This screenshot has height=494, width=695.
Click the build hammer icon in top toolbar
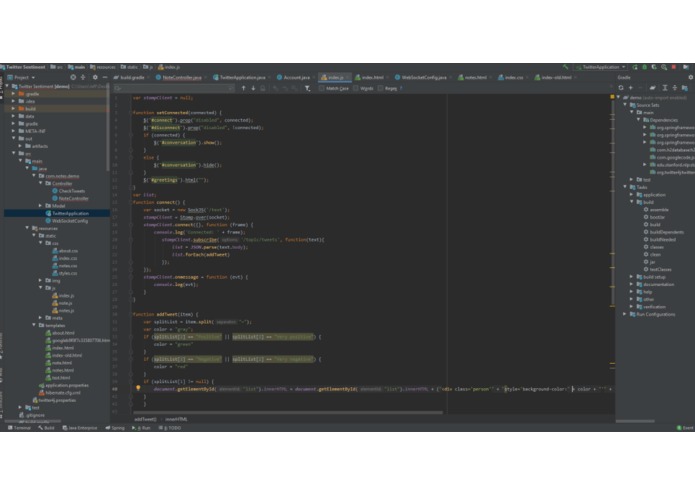[x=566, y=67]
